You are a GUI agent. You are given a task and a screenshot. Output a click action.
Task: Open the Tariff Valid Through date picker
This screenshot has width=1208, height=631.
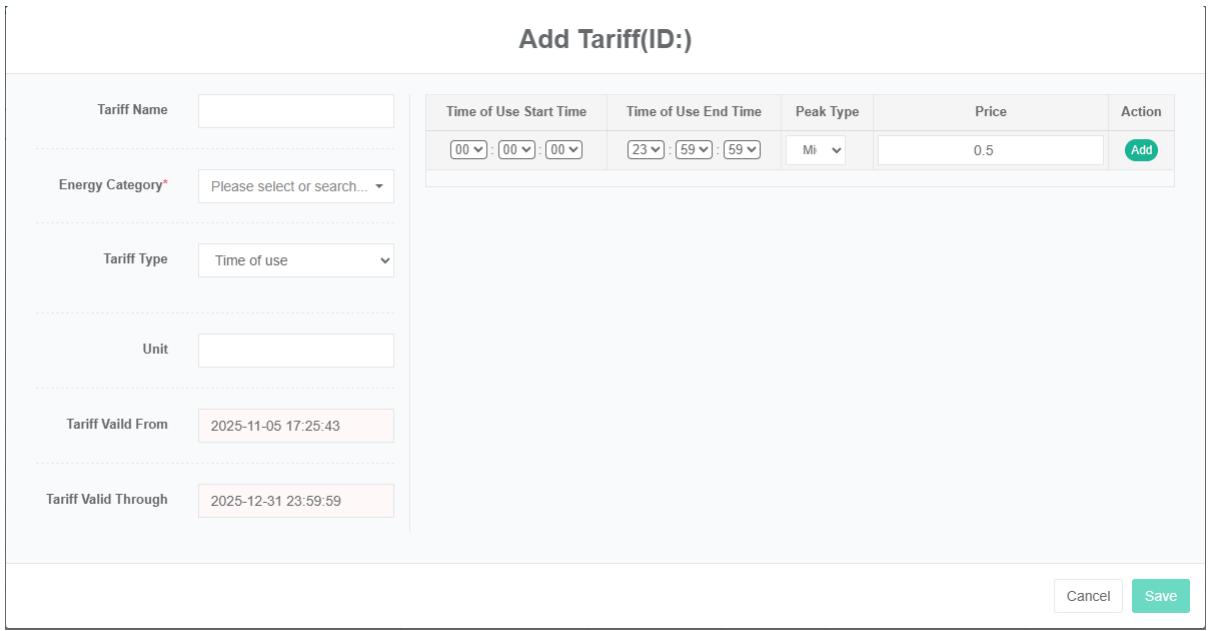click(296, 500)
